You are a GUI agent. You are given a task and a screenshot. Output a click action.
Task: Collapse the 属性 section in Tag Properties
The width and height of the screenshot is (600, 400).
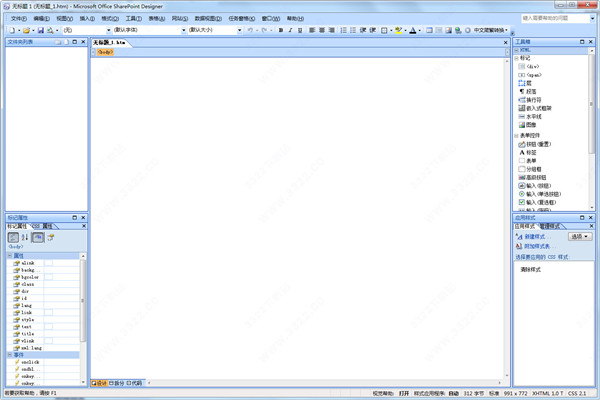[10, 256]
